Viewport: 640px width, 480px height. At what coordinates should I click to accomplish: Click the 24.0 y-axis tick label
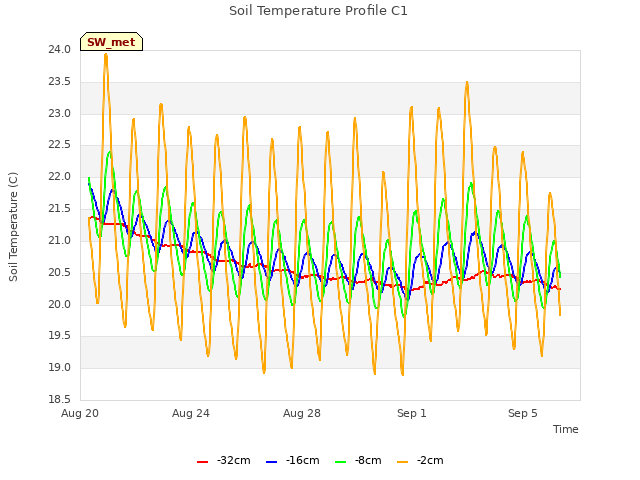(x=60, y=50)
